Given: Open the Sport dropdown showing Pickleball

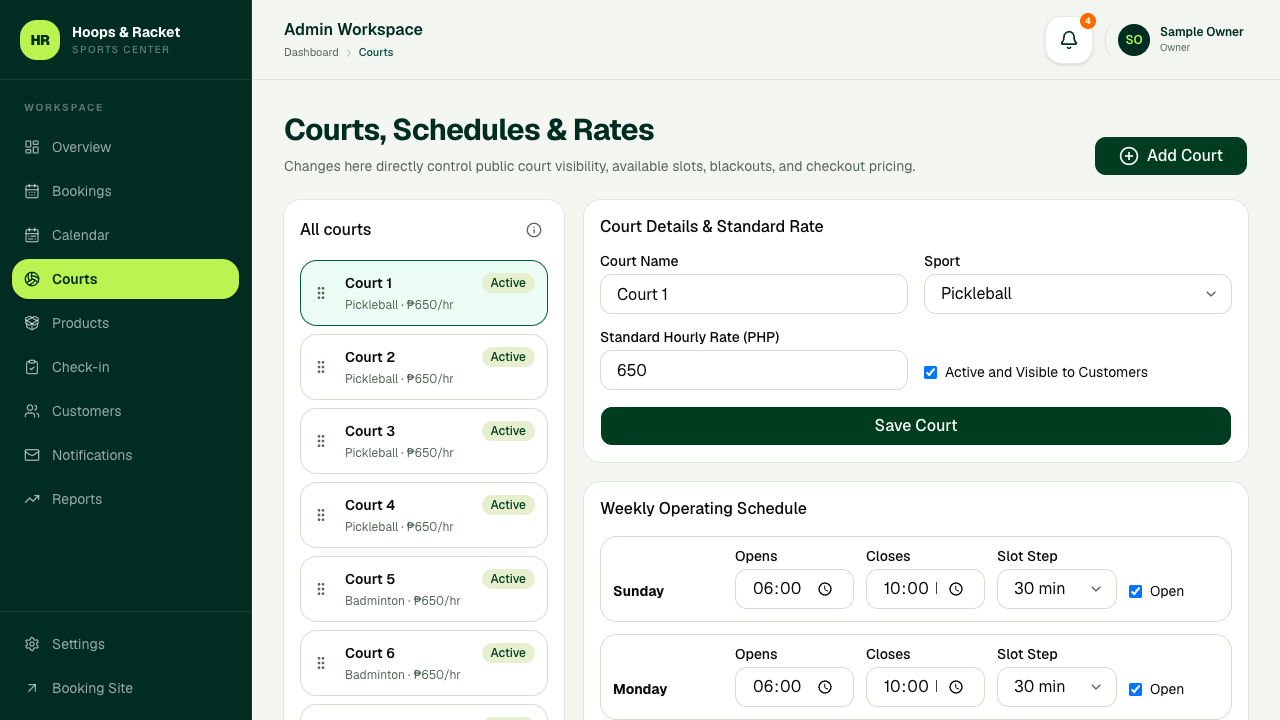Looking at the screenshot, I should pyautogui.click(x=1078, y=294).
